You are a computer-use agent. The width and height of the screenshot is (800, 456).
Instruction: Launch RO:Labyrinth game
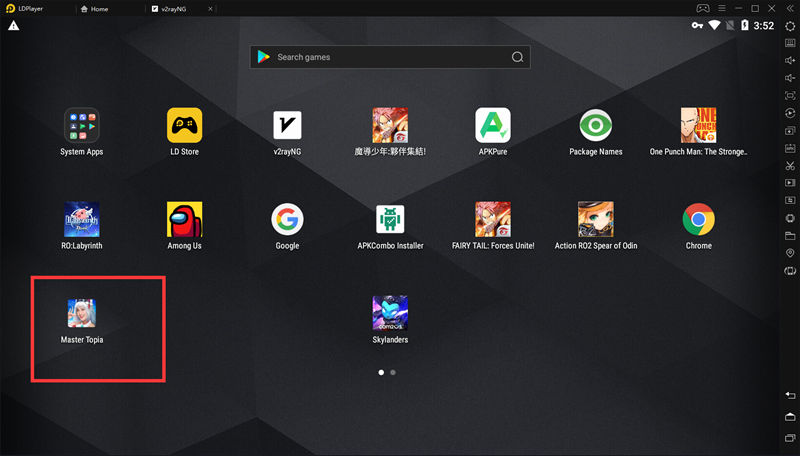pyautogui.click(x=82, y=219)
